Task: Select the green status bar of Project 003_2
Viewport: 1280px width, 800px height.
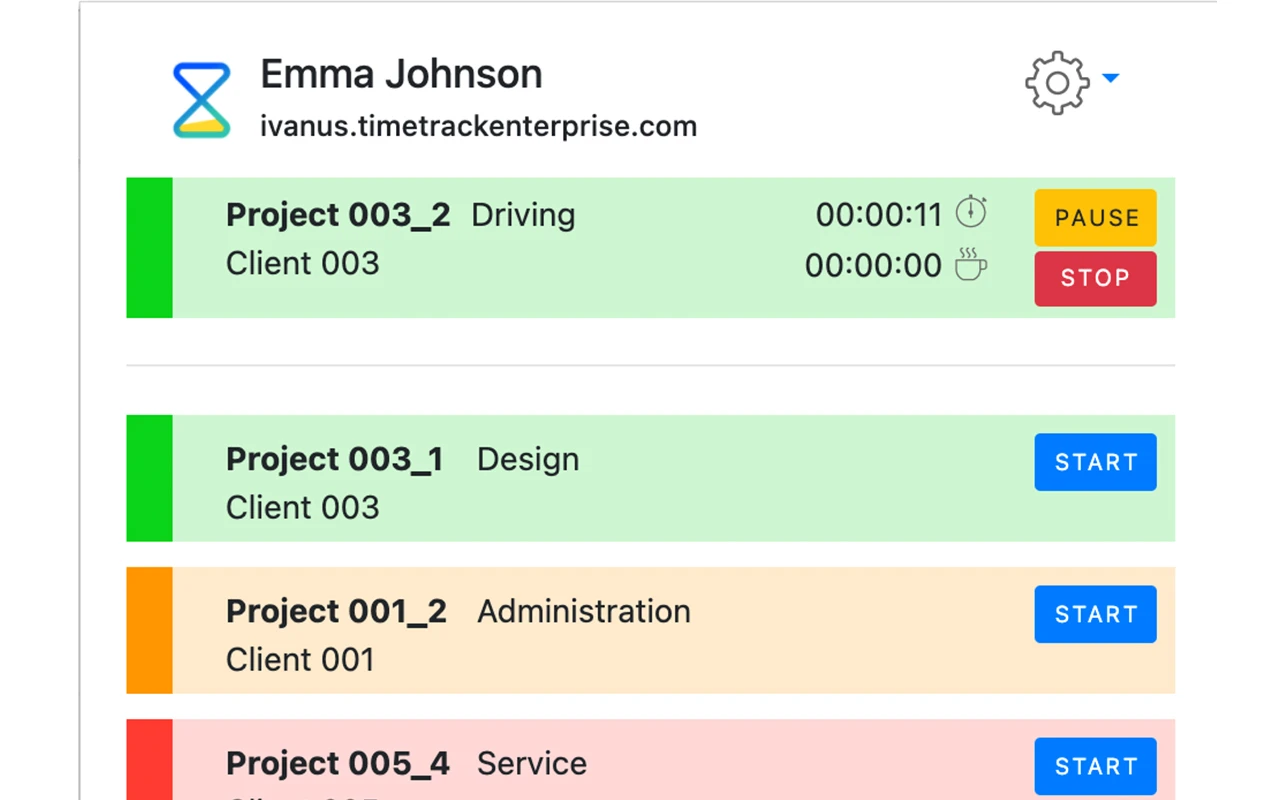Action: [149, 248]
